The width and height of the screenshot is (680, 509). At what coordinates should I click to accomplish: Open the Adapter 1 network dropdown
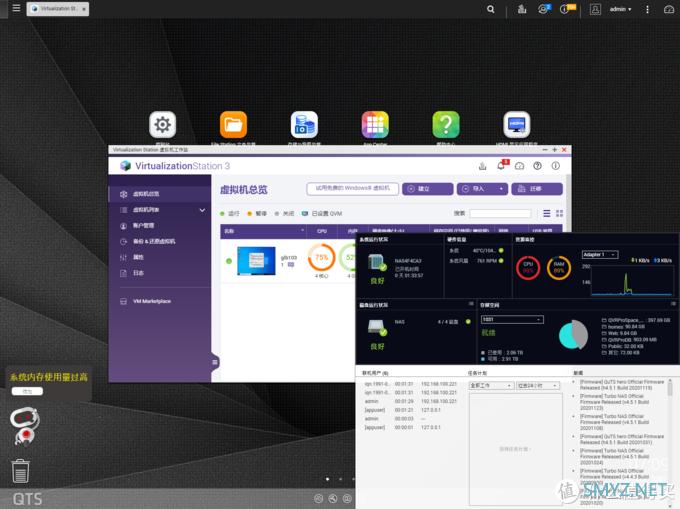601,255
